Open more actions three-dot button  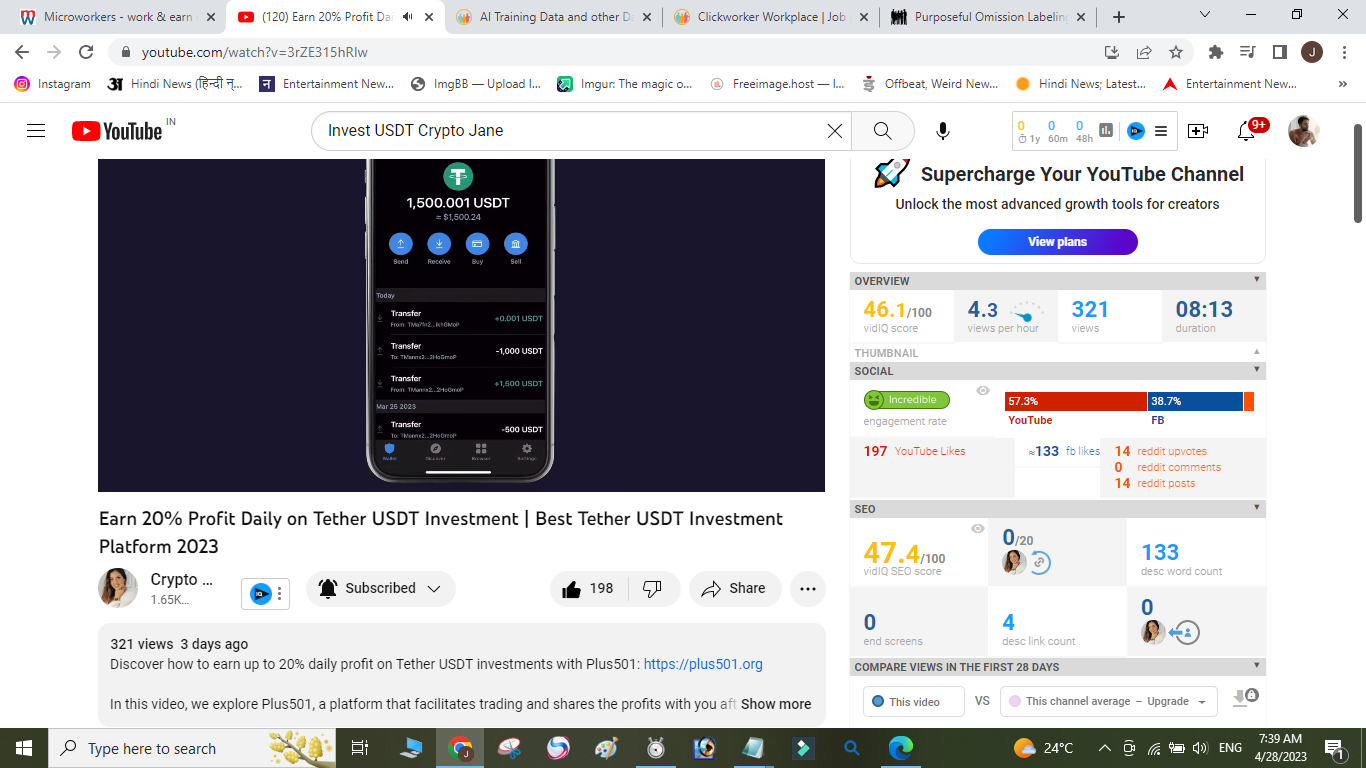pyautogui.click(x=808, y=589)
